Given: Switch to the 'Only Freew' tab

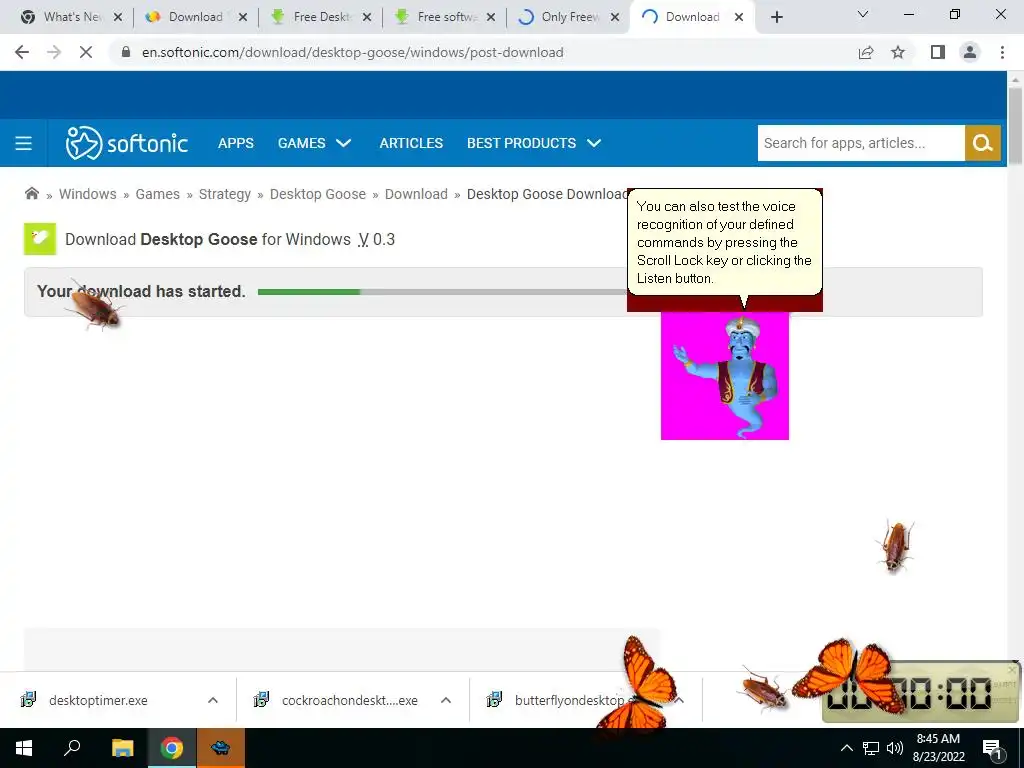Looking at the screenshot, I should pos(569,17).
